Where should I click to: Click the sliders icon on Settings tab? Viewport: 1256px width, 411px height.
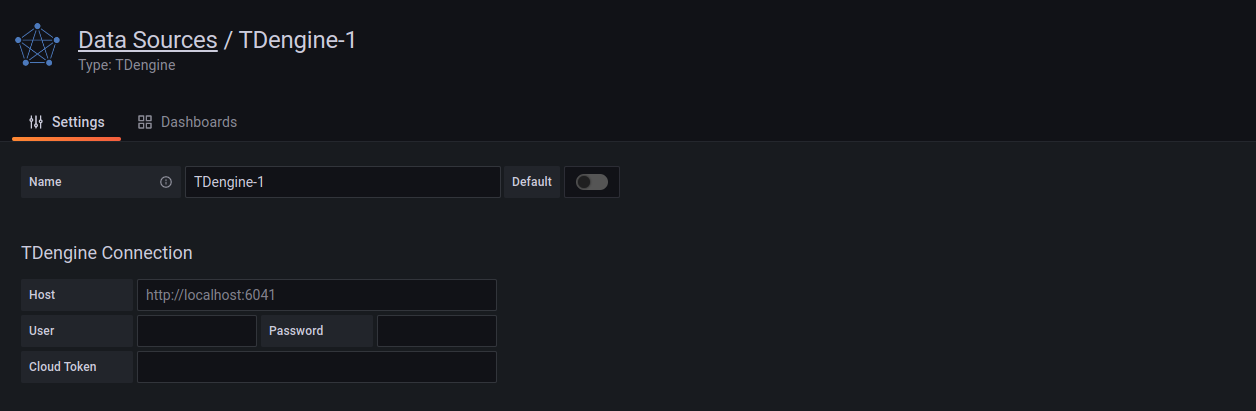37,122
